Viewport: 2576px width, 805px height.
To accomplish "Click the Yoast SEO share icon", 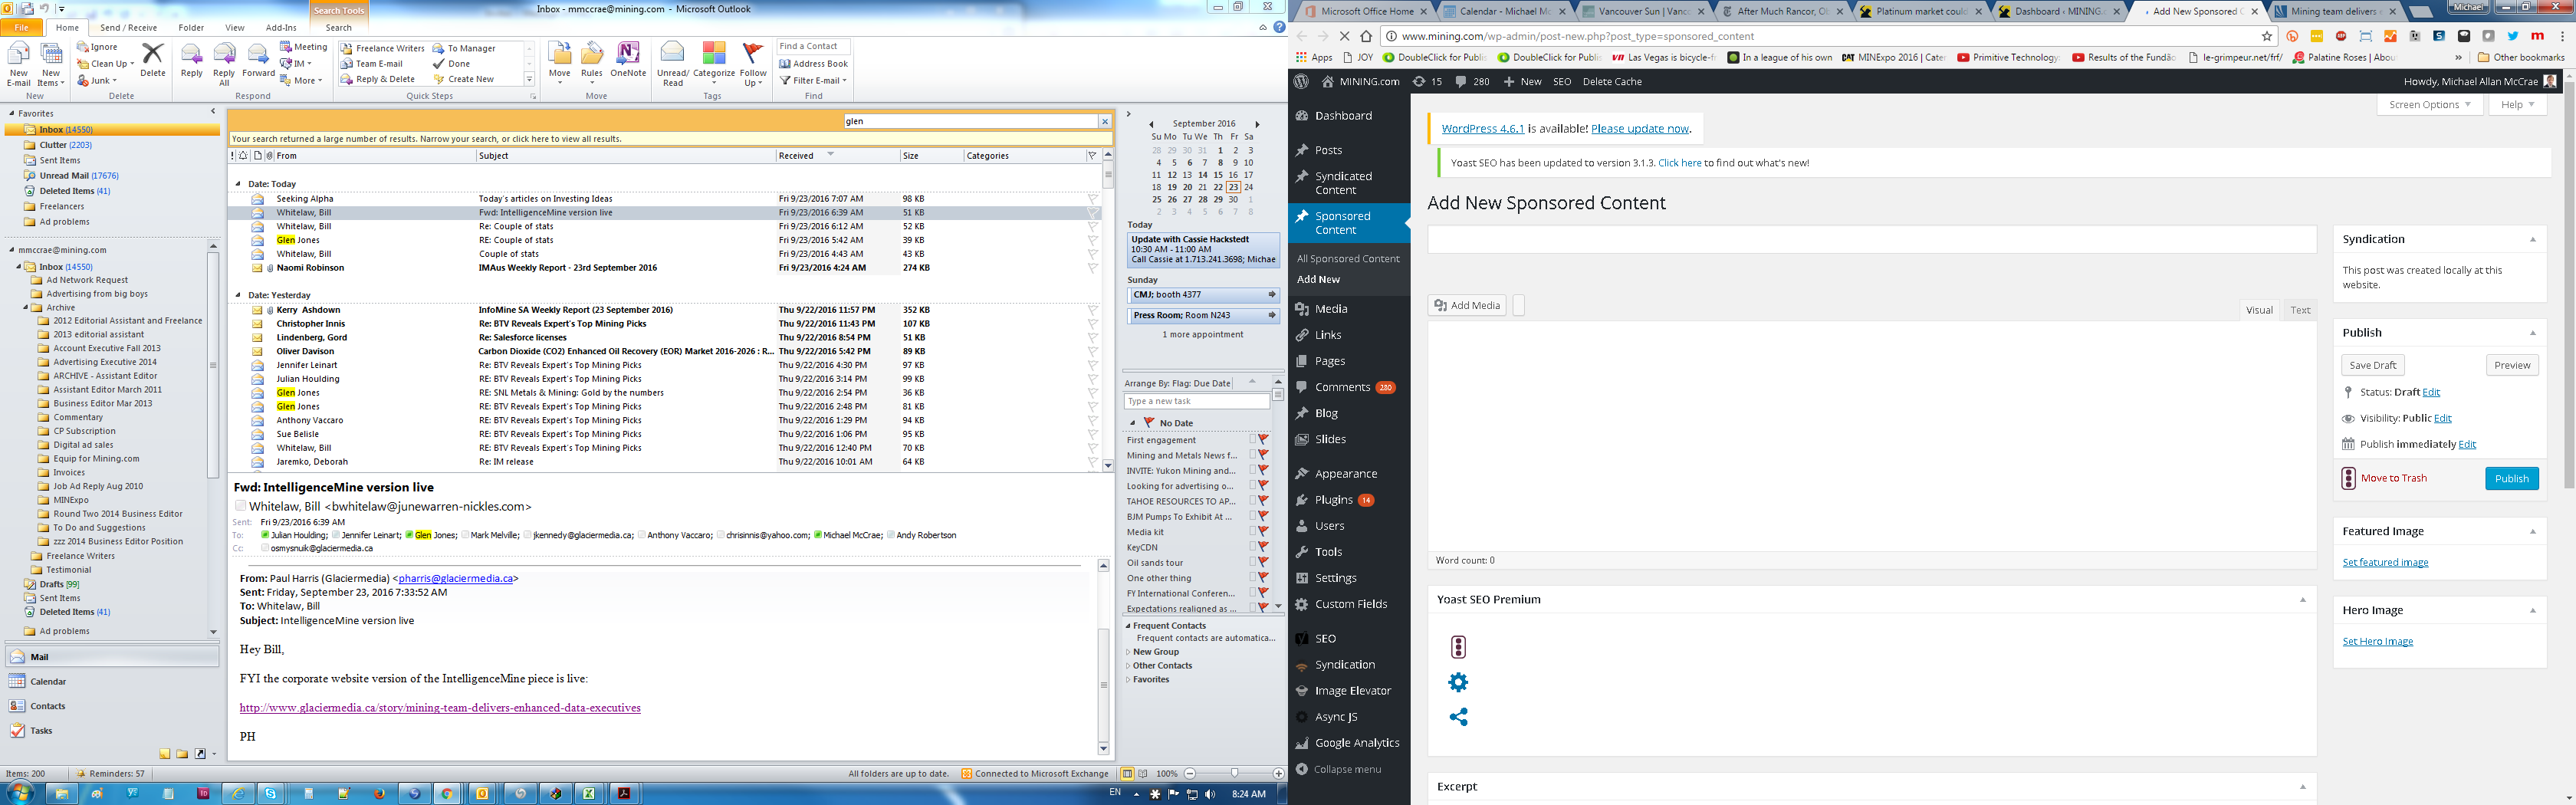I will tap(1458, 717).
